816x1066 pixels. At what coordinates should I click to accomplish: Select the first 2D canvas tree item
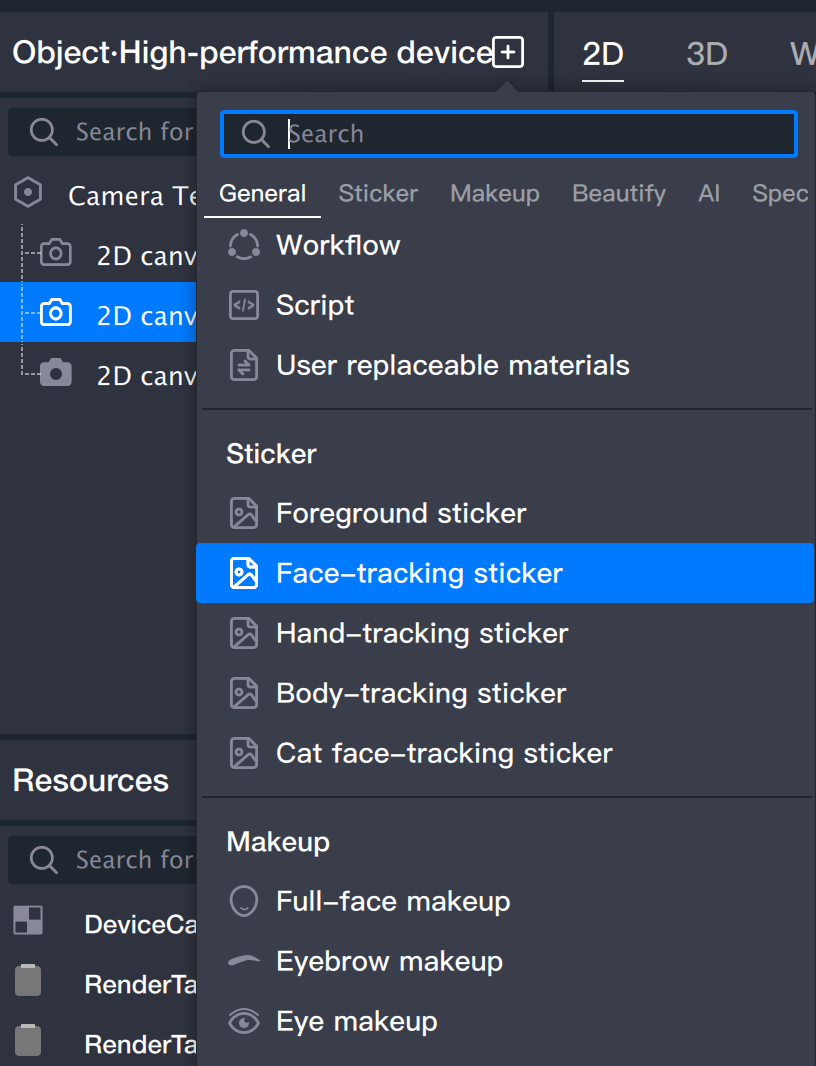[x=140, y=255]
